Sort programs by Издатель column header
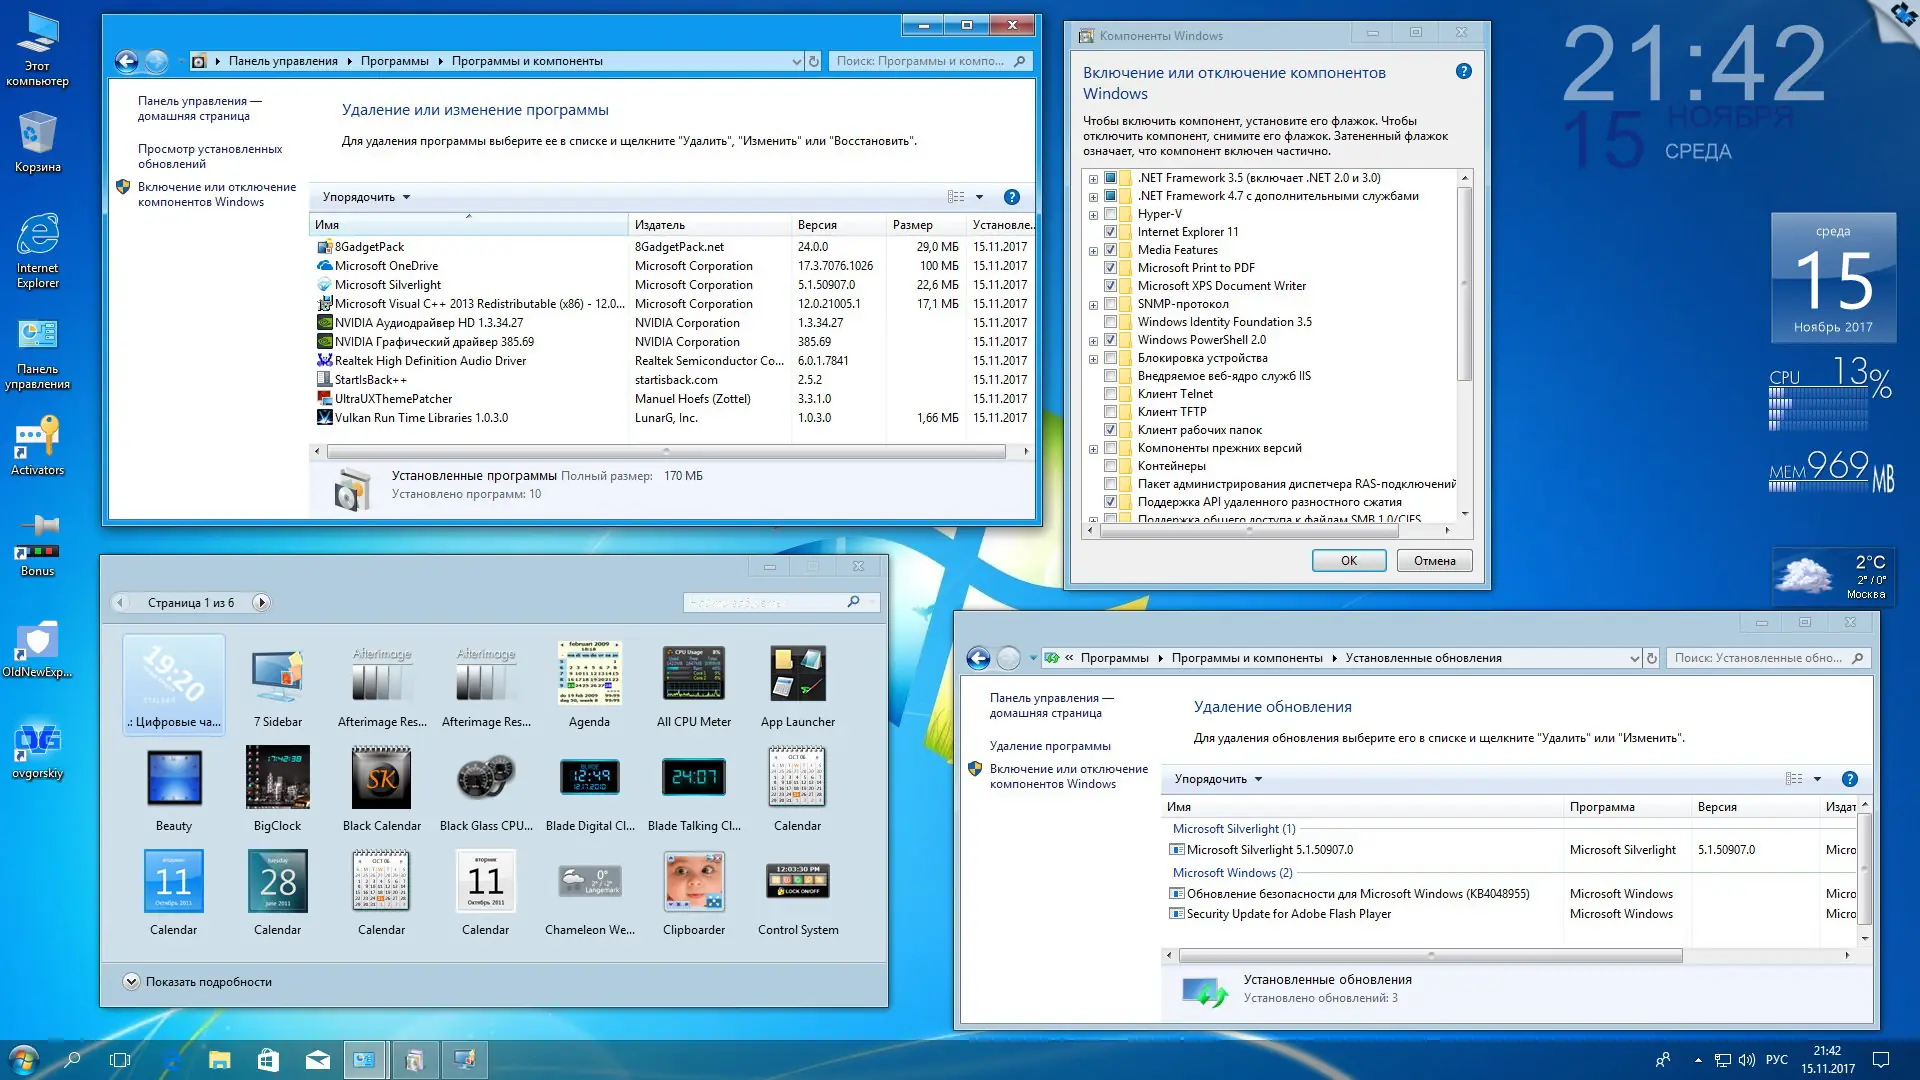This screenshot has height=1080, width=1920. point(660,225)
